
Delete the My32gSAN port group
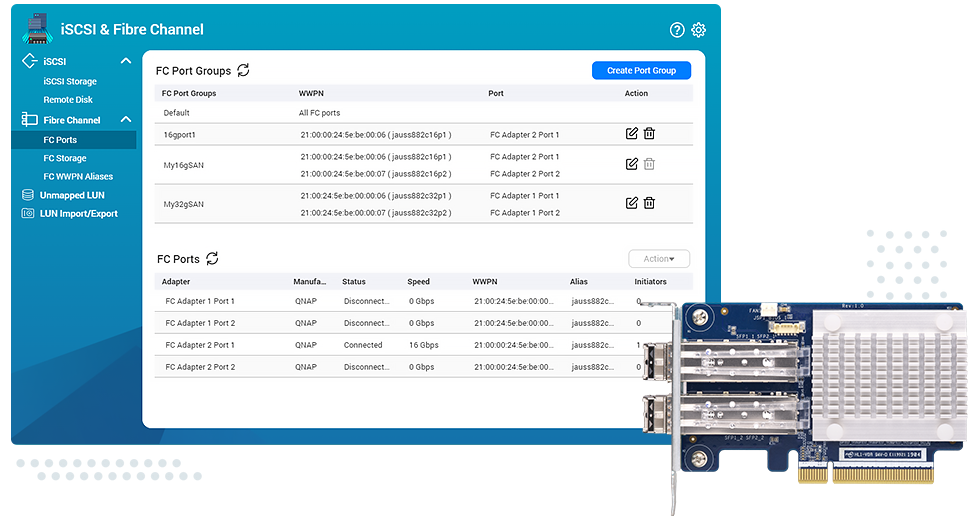click(x=649, y=202)
